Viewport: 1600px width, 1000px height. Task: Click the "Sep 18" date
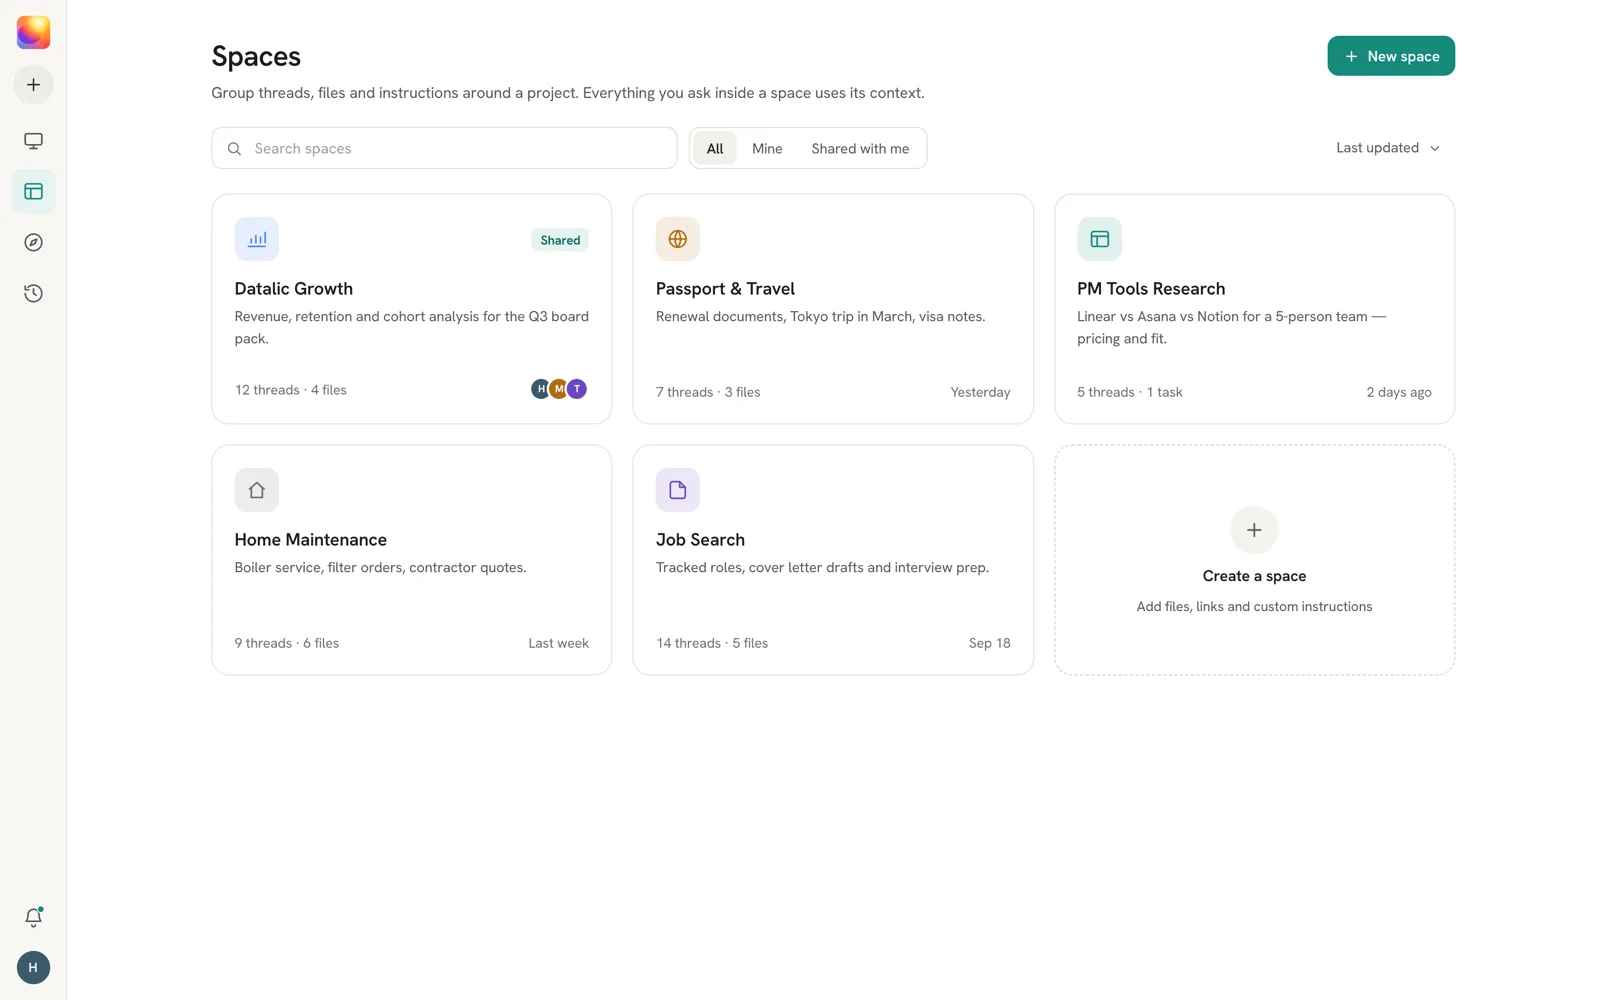pos(989,643)
